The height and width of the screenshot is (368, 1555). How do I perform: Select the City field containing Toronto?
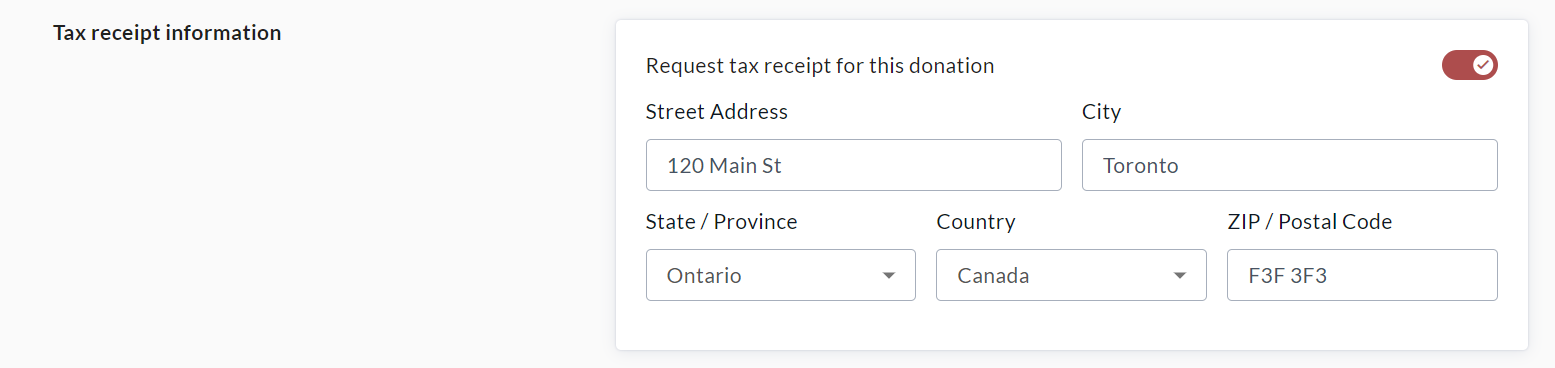point(1289,165)
